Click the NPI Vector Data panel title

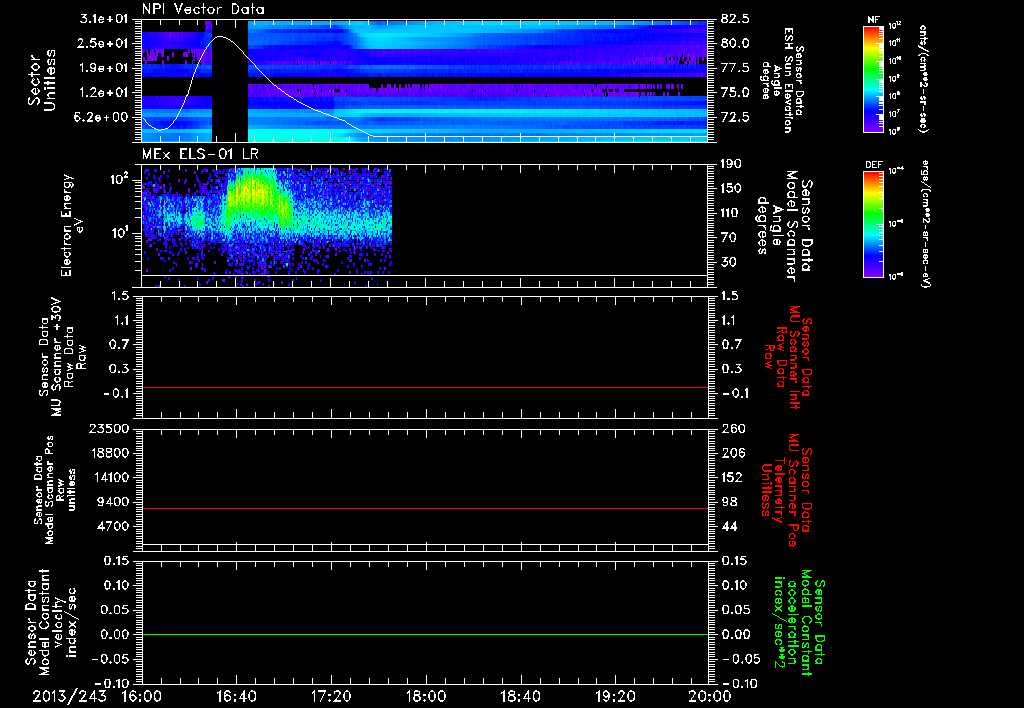203,9
